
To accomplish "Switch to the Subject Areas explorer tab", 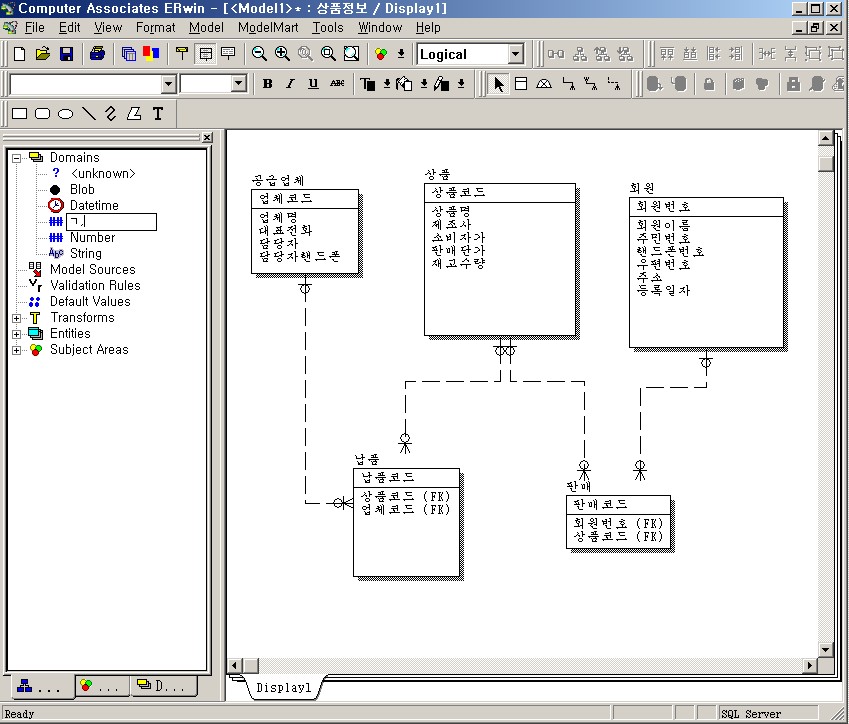I will pos(101,686).
